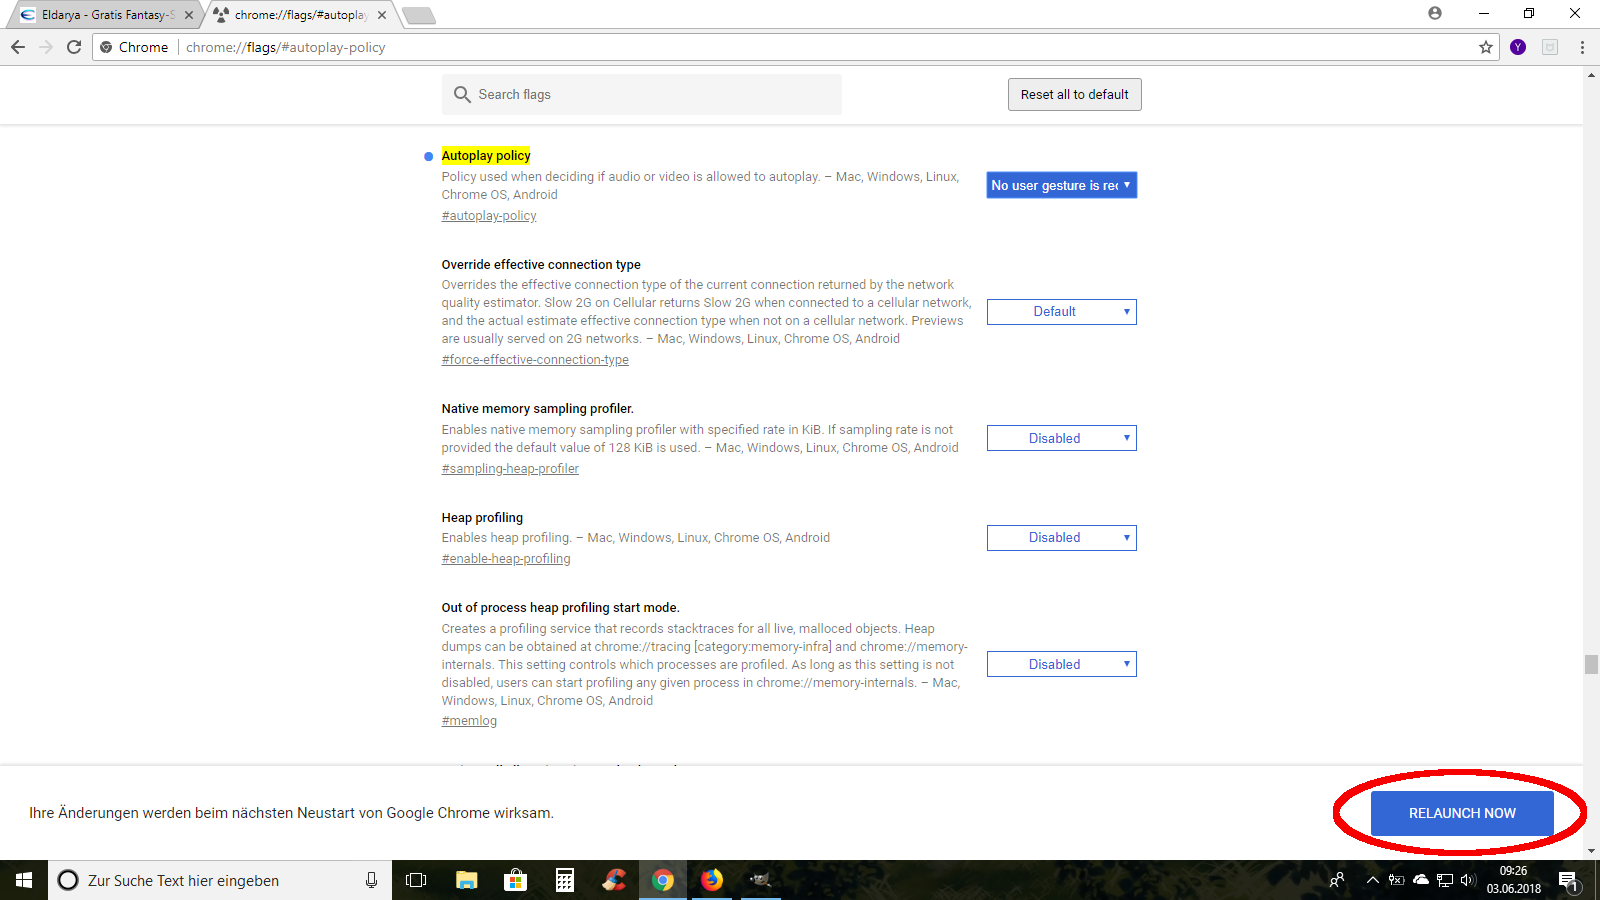Click the OneDrive cloud tray icon
The image size is (1600, 900).
click(1420, 880)
